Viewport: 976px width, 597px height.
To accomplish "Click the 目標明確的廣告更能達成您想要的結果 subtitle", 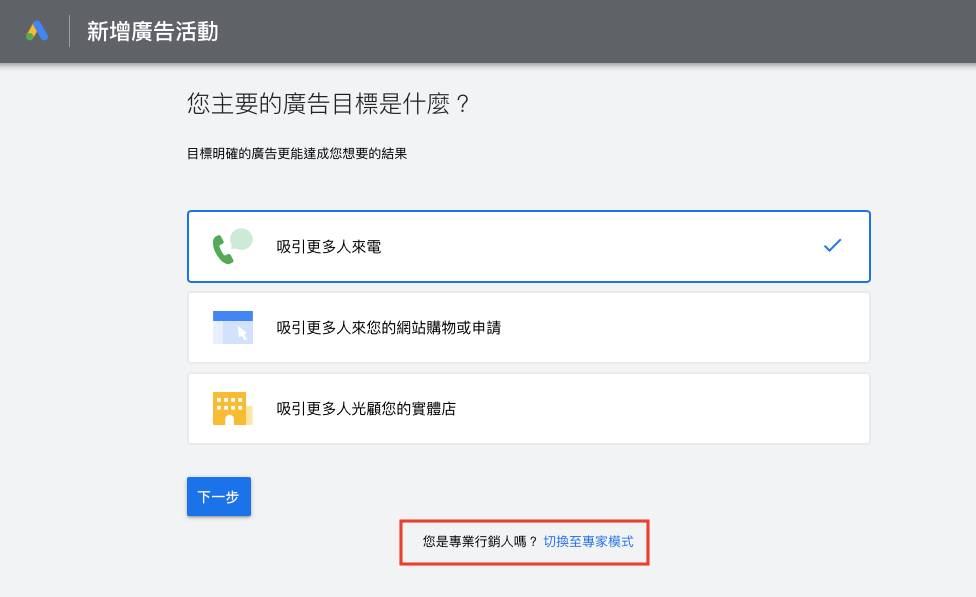I will (297, 154).
